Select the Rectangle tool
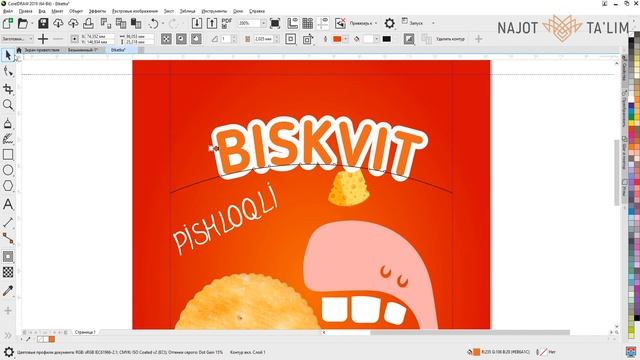The height and width of the screenshot is (360, 640). point(8,154)
